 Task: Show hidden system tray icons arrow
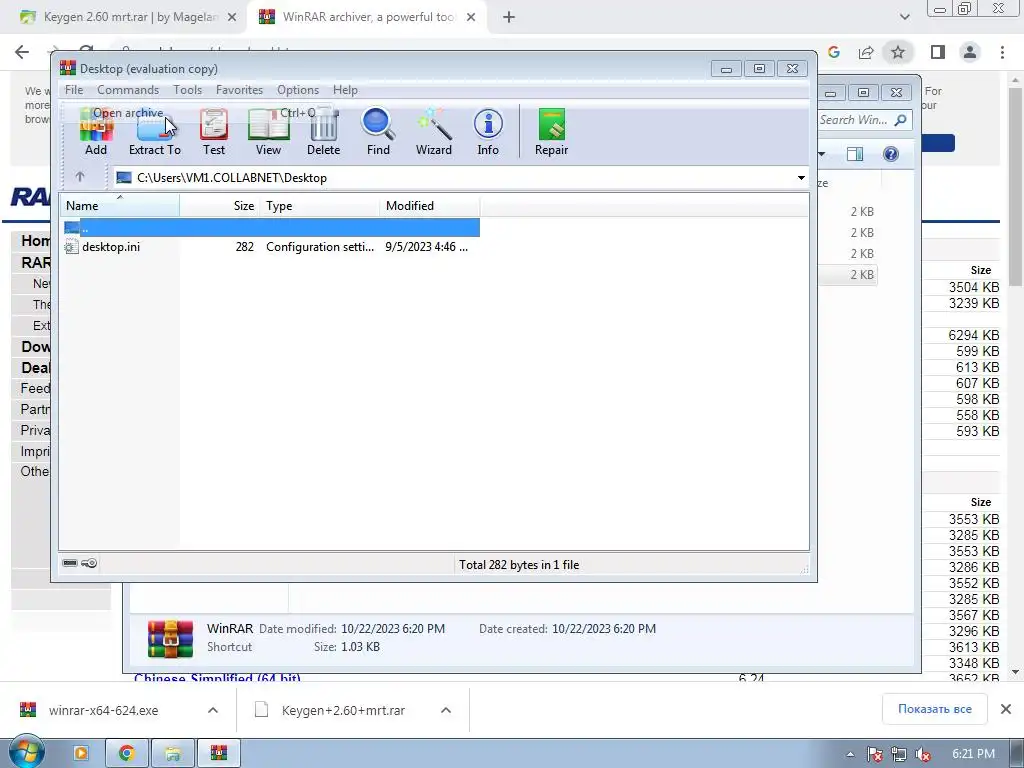click(x=850, y=754)
